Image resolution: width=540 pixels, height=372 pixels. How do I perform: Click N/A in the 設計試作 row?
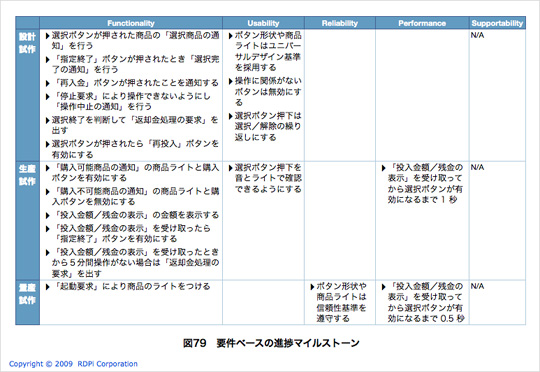coord(477,35)
